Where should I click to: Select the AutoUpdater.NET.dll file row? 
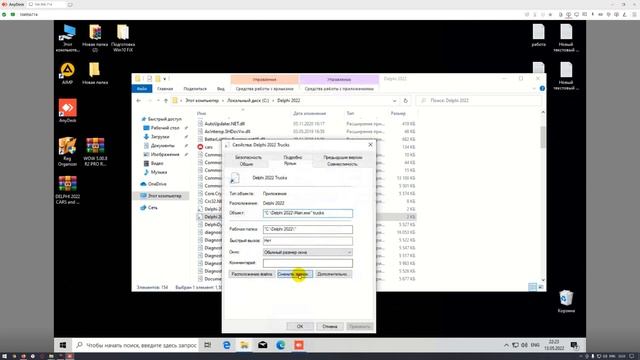(306, 124)
